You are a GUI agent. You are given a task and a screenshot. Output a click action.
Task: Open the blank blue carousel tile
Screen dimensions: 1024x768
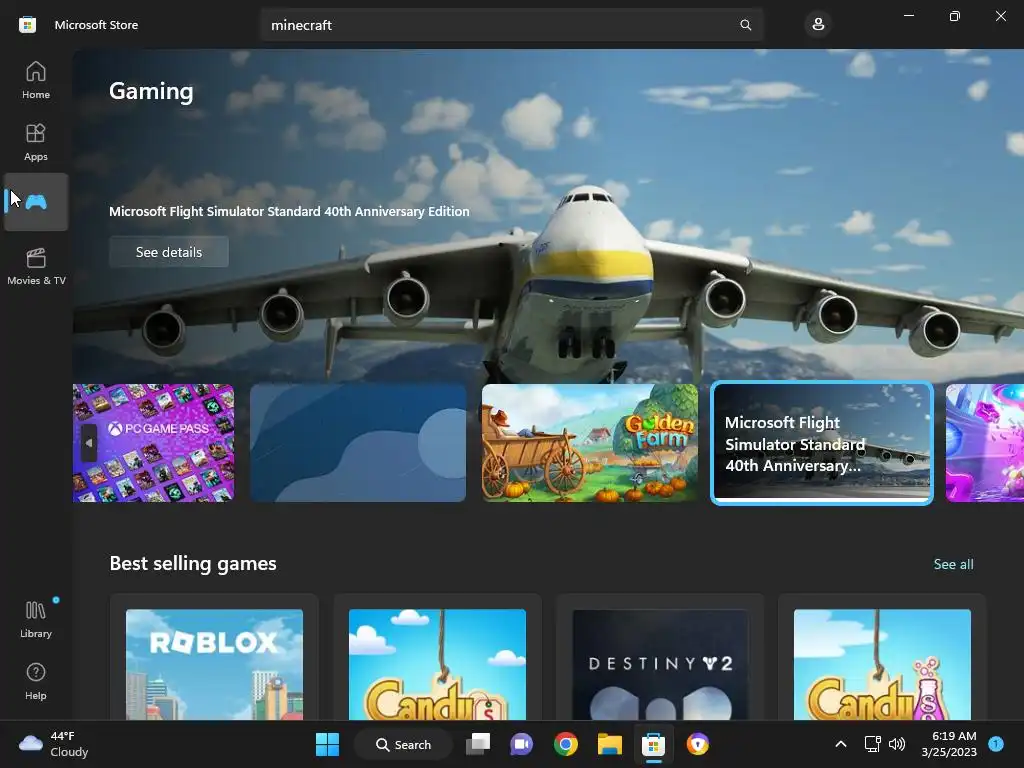(358, 443)
